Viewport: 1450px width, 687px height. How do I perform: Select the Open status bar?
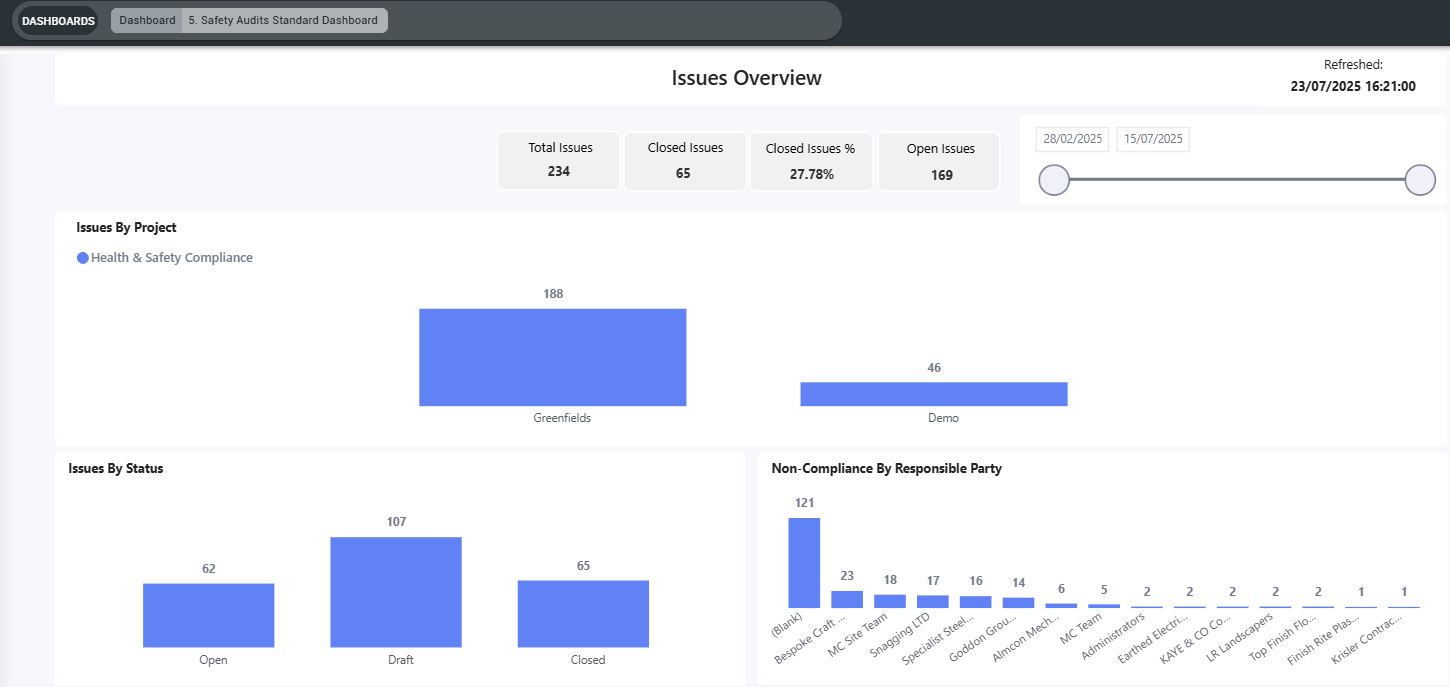coord(209,616)
